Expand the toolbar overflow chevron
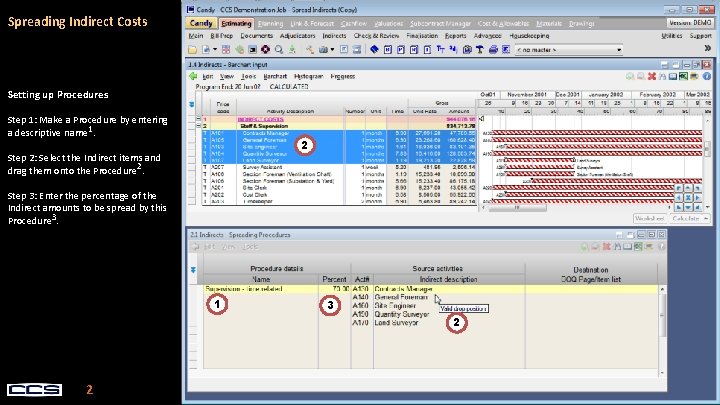 708,48
